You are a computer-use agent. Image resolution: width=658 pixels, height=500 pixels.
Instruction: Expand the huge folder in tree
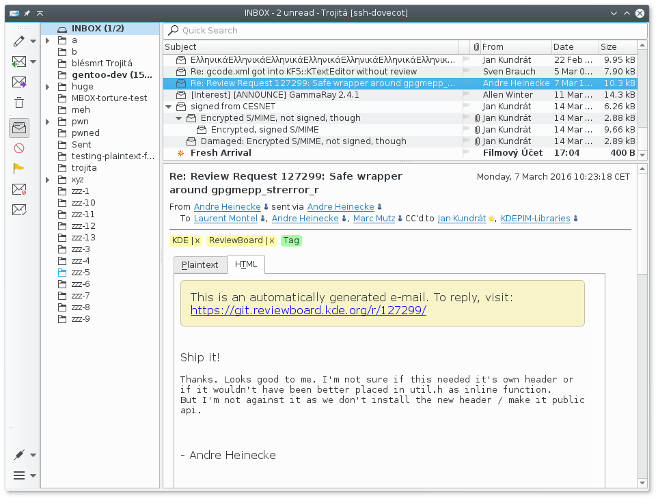(x=47, y=87)
